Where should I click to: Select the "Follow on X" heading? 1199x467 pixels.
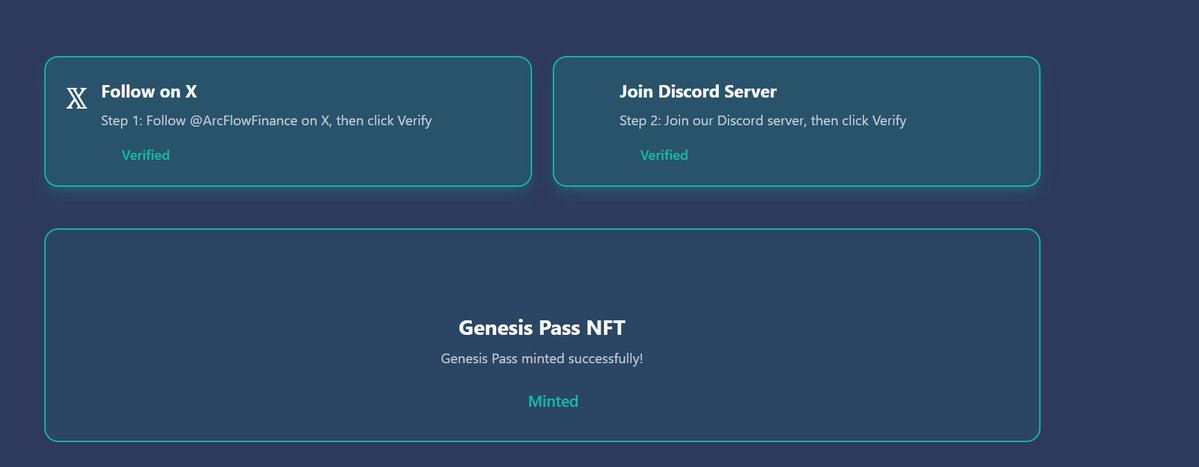[x=149, y=92]
